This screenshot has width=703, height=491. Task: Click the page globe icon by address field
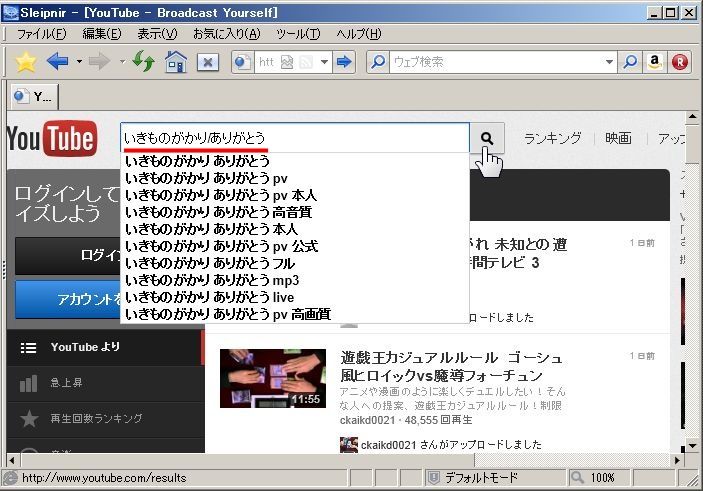point(243,62)
